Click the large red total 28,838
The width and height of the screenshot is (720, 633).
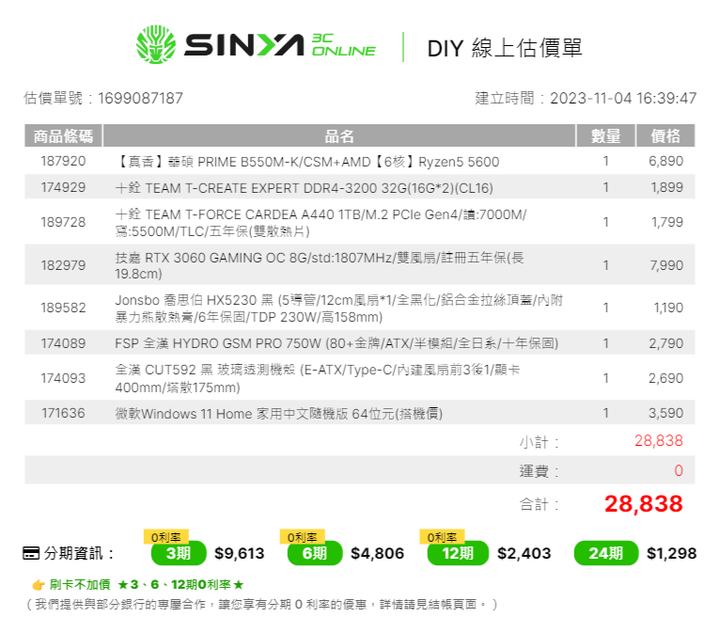[x=644, y=504]
